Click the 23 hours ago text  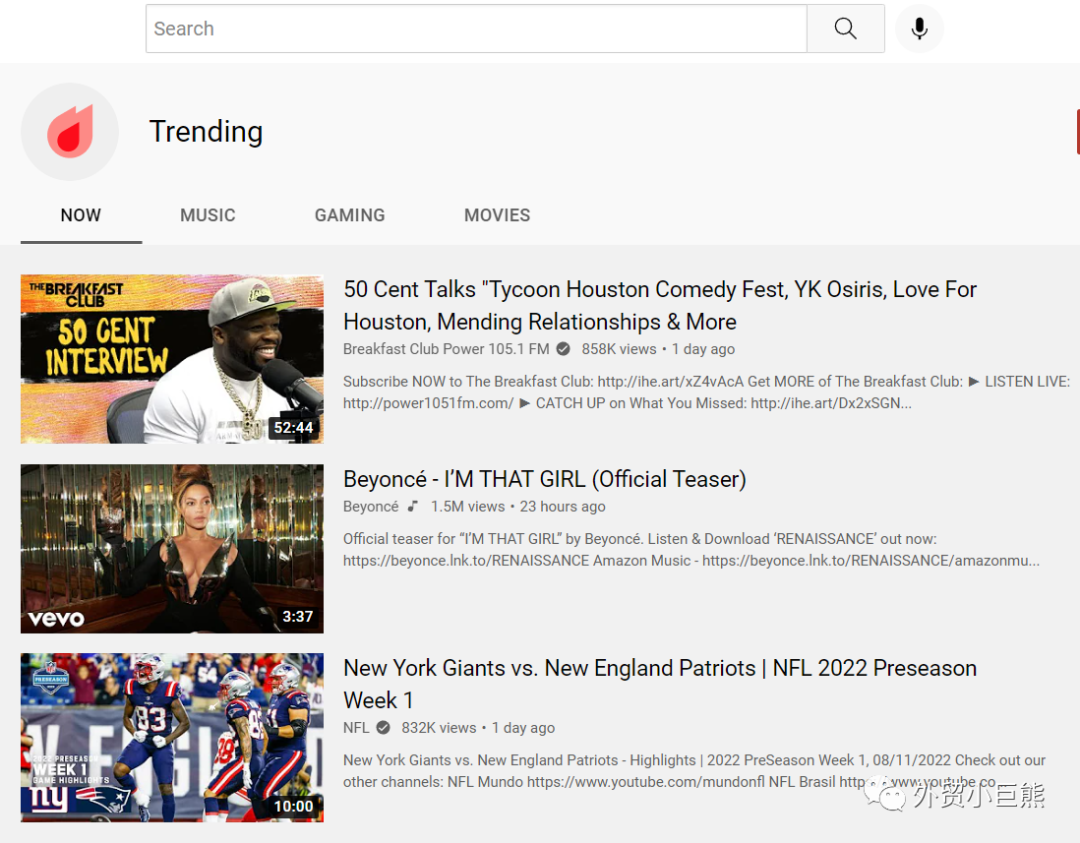click(x=563, y=506)
